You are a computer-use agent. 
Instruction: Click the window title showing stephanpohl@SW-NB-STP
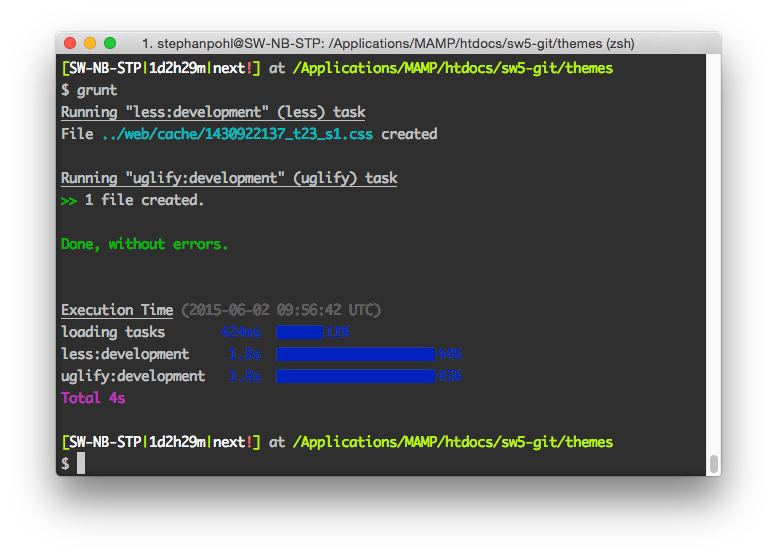[388, 44]
